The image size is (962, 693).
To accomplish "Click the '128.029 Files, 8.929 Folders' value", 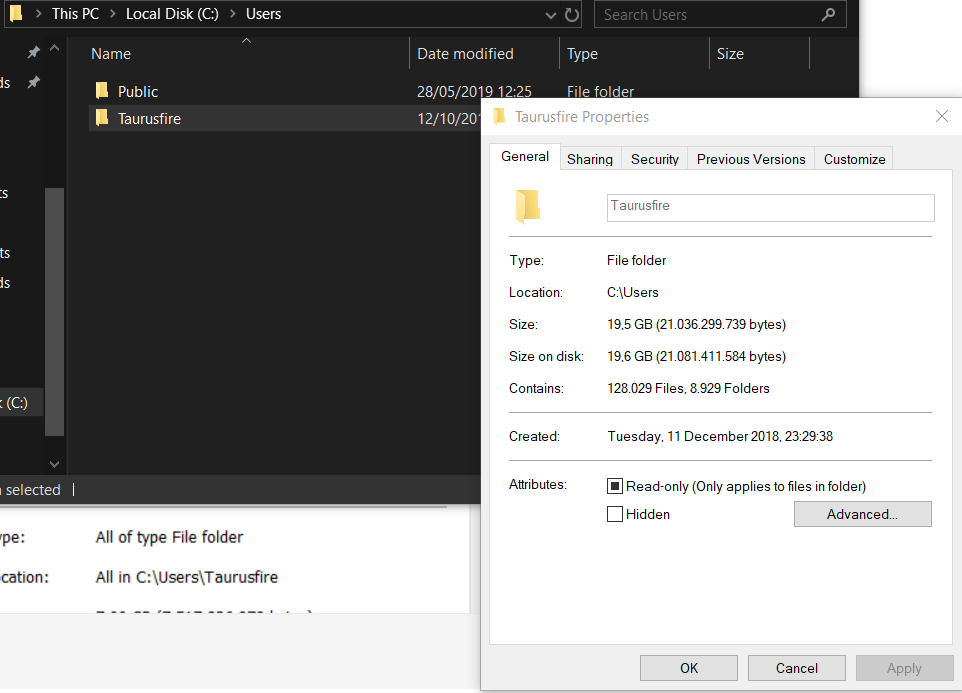I will (688, 388).
